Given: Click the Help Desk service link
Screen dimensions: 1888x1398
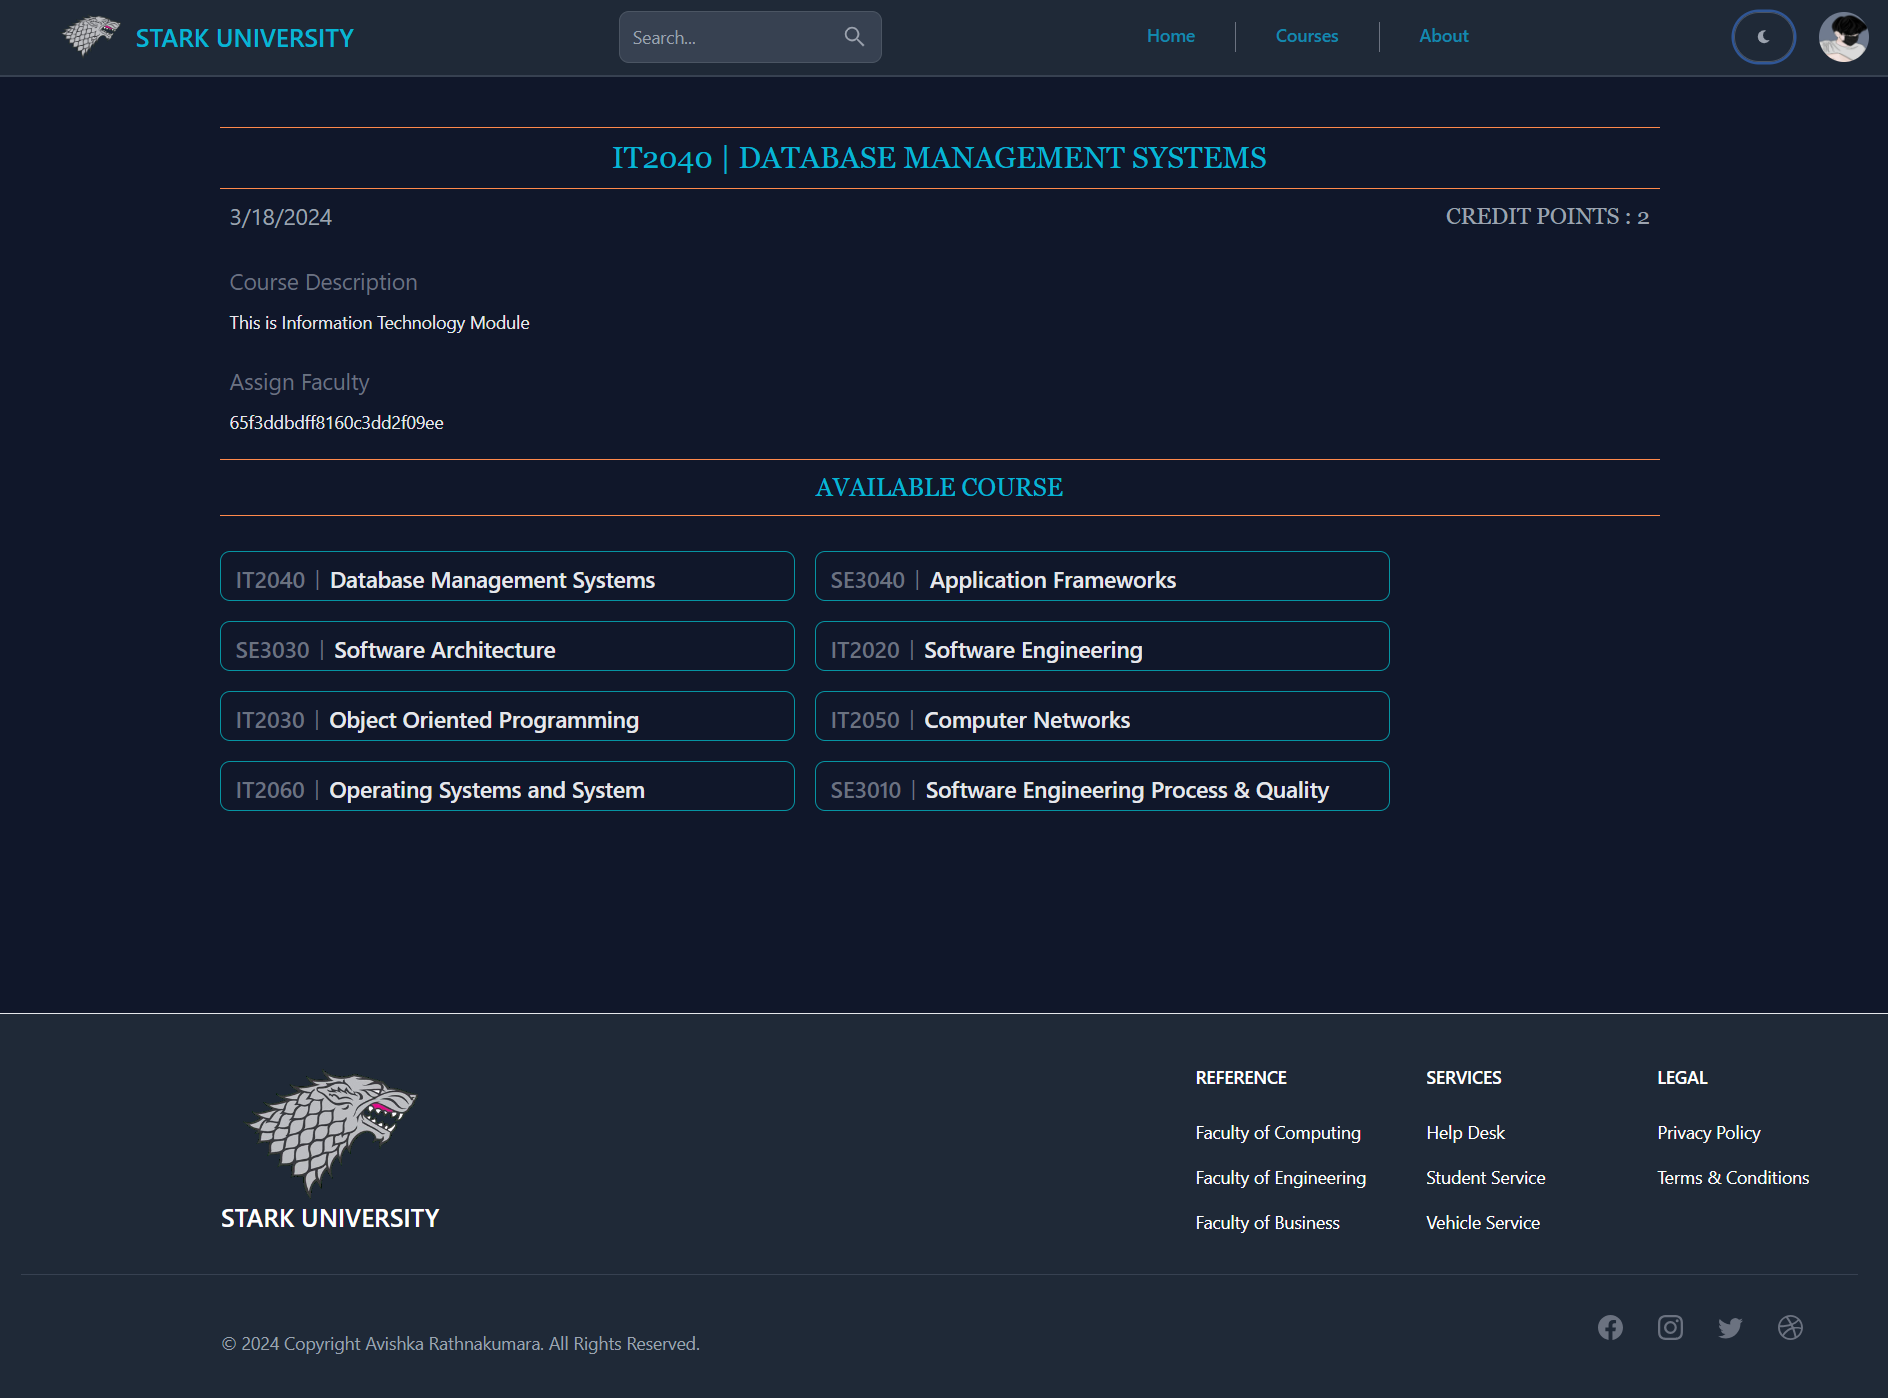Looking at the screenshot, I should (1465, 1133).
